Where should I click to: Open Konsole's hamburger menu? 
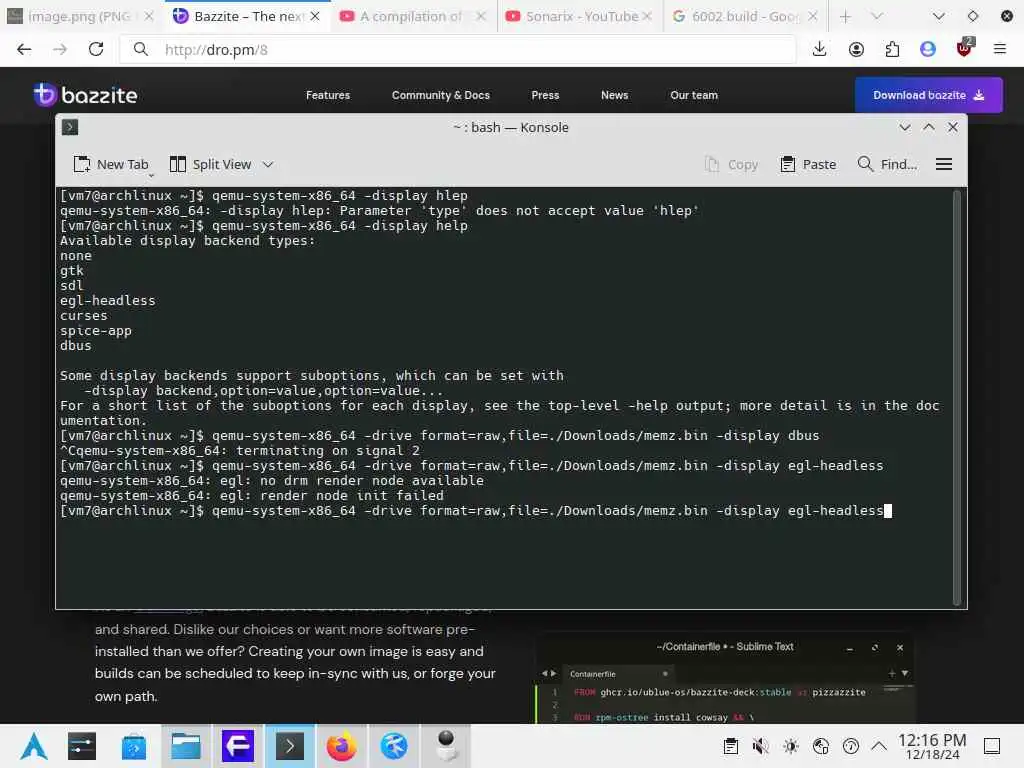tap(944, 164)
